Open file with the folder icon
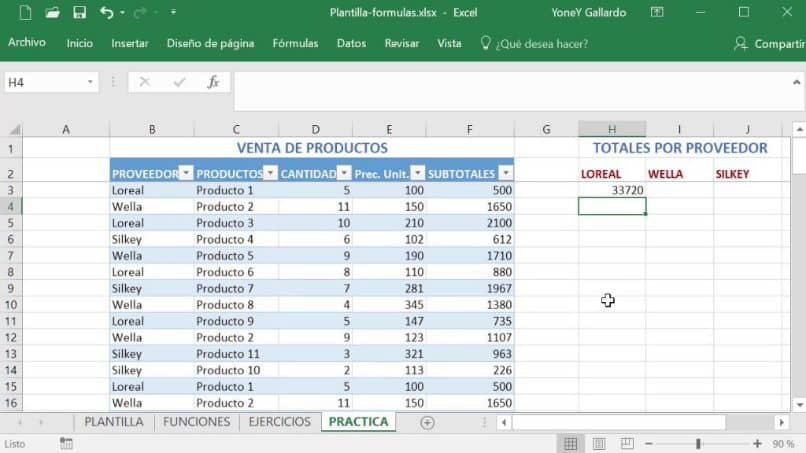The image size is (806, 453). (52, 12)
